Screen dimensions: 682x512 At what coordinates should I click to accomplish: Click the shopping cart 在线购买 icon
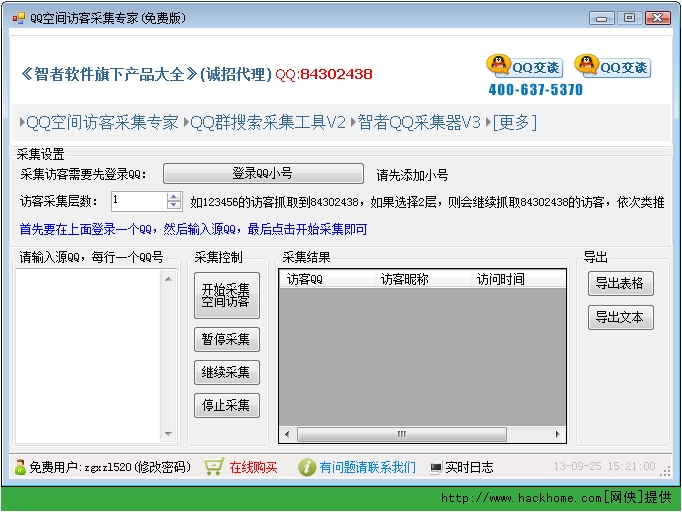[214, 467]
